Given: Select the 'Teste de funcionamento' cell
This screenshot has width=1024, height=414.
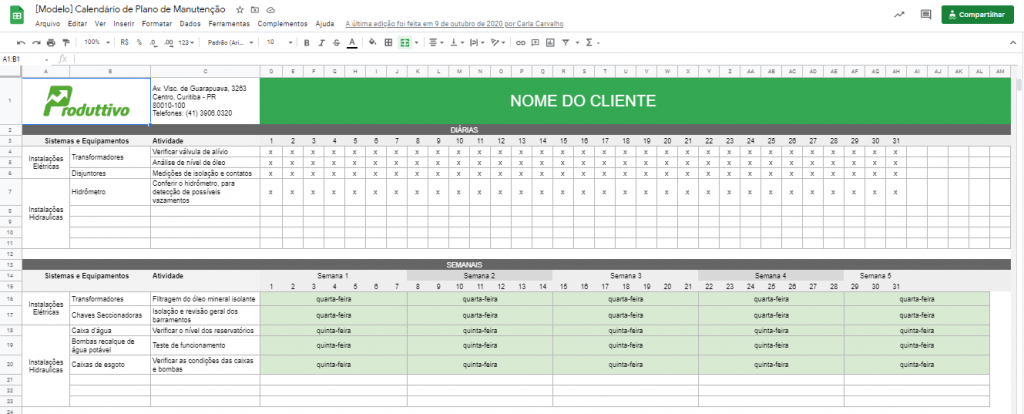Looking at the screenshot, I should [x=205, y=345].
